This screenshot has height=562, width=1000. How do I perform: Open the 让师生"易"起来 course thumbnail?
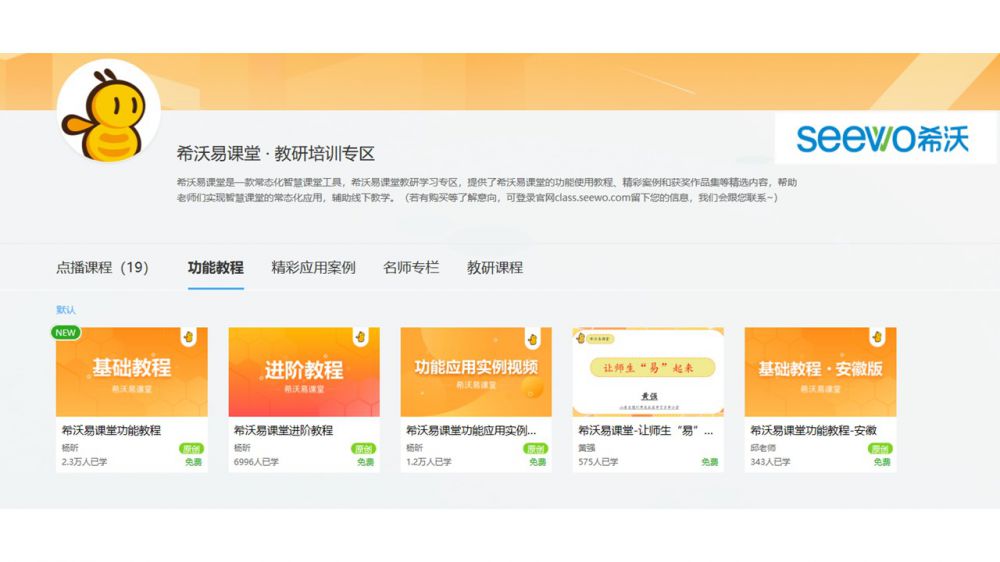tap(648, 372)
